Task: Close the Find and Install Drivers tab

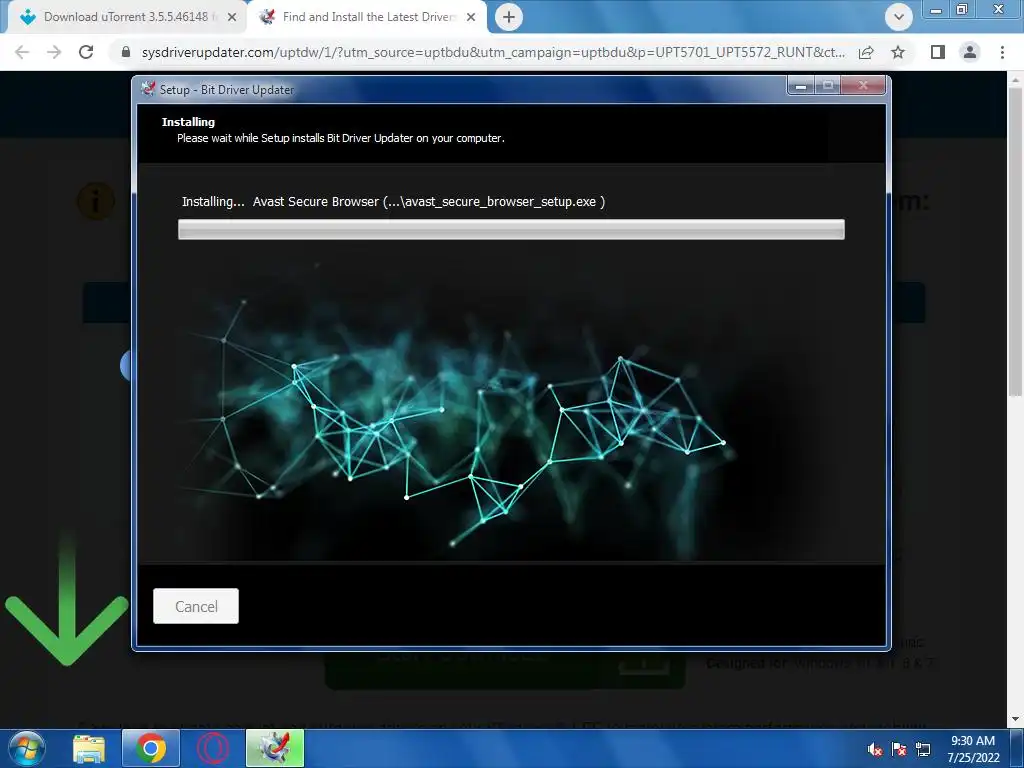Action: [x=471, y=18]
